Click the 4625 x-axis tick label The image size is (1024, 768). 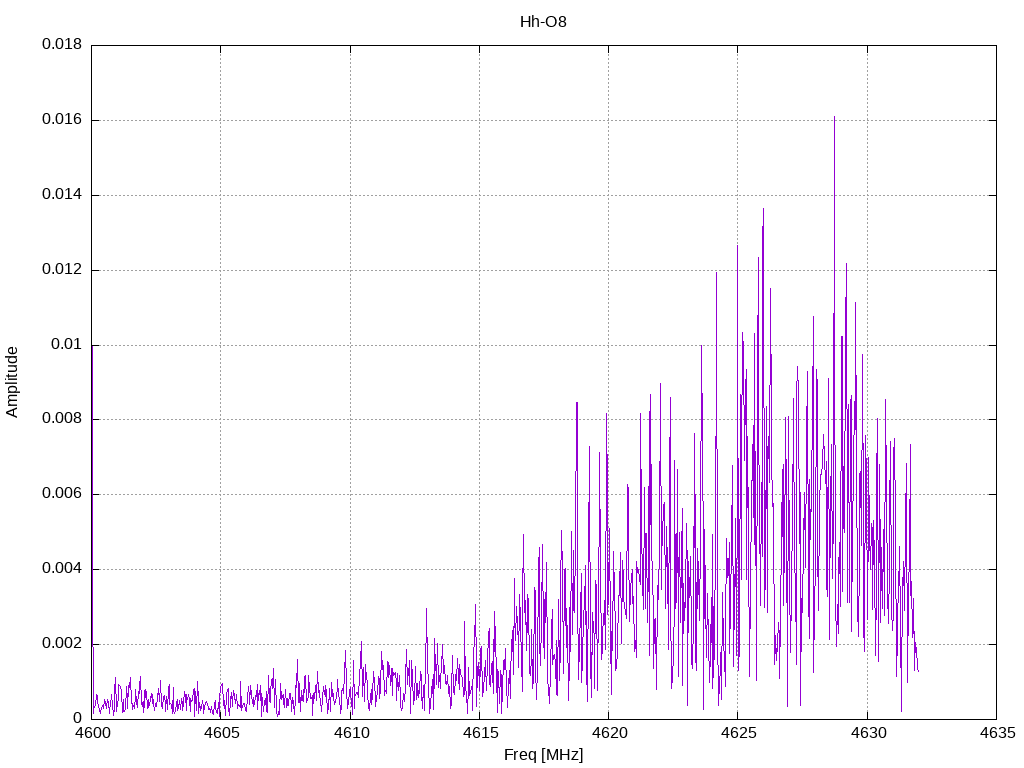click(x=737, y=733)
